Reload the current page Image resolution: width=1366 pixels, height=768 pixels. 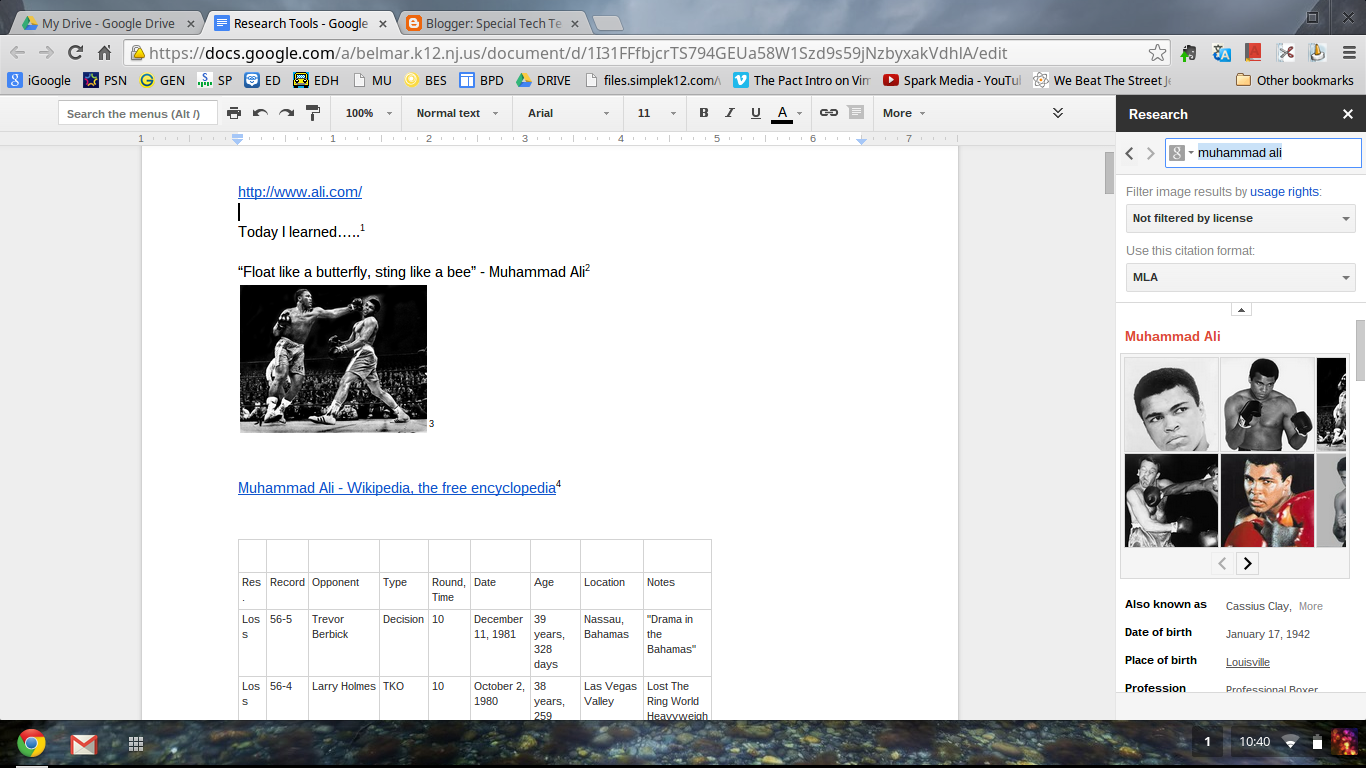(75, 53)
